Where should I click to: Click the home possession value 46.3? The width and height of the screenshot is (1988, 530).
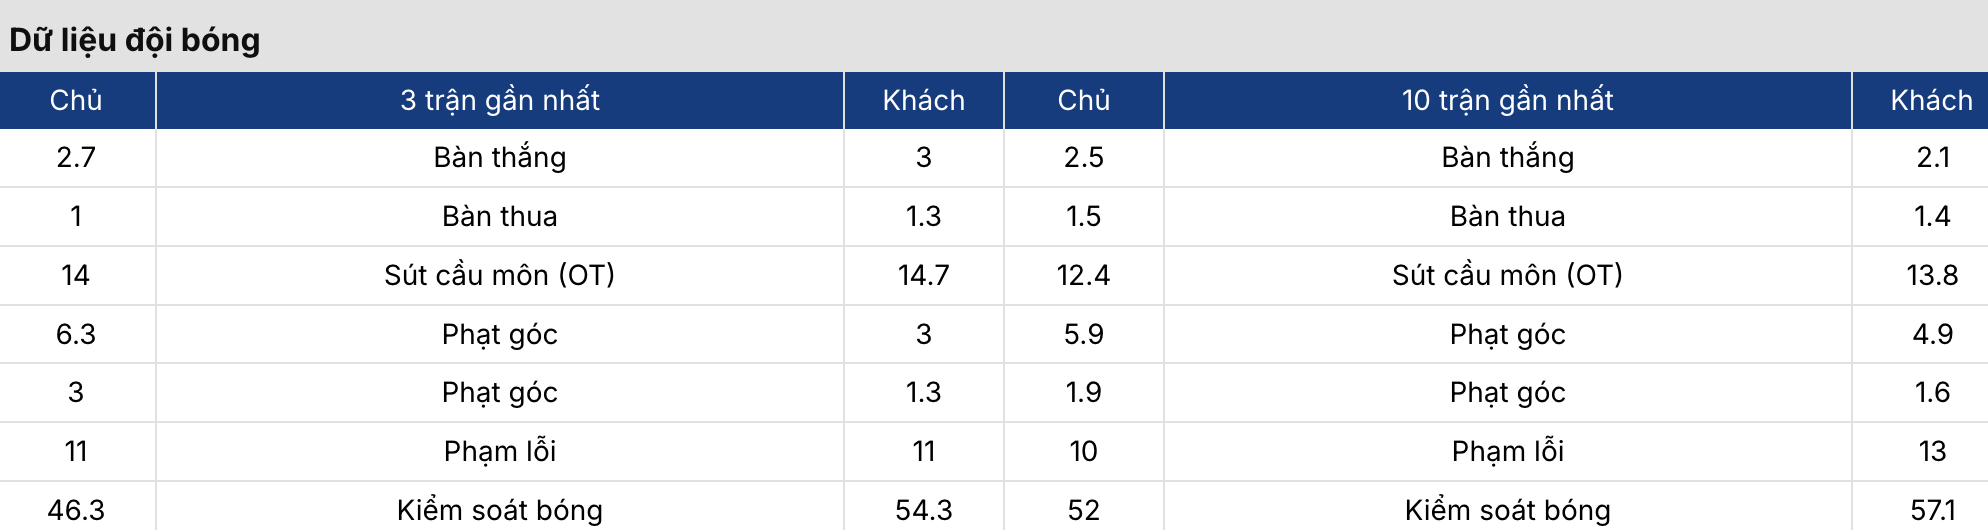click(76, 510)
